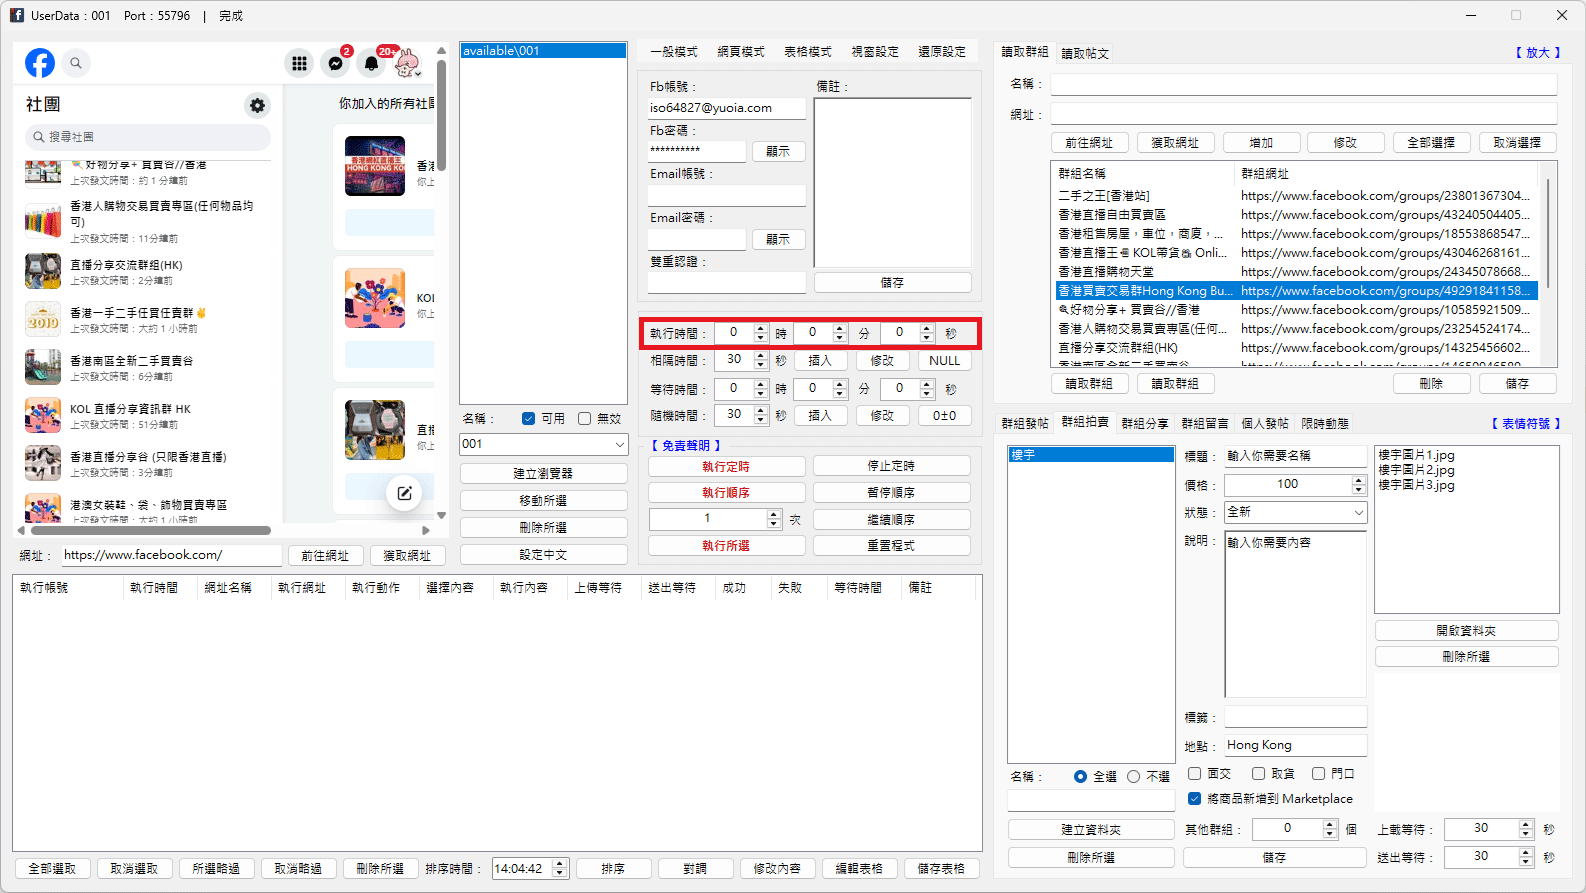Open the Messenger chat icon
Viewport: 1586px width, 893px height.
click(x=336, y=63)
